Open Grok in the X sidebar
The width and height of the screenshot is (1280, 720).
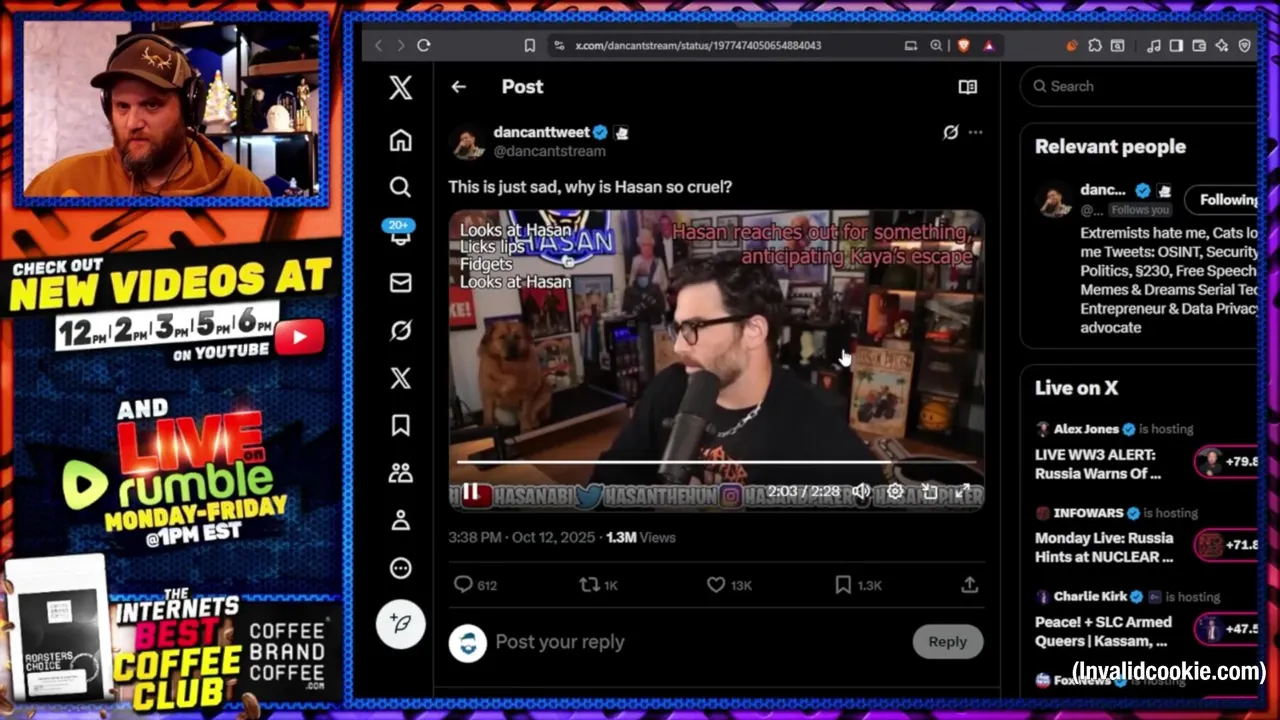point(401,330)
